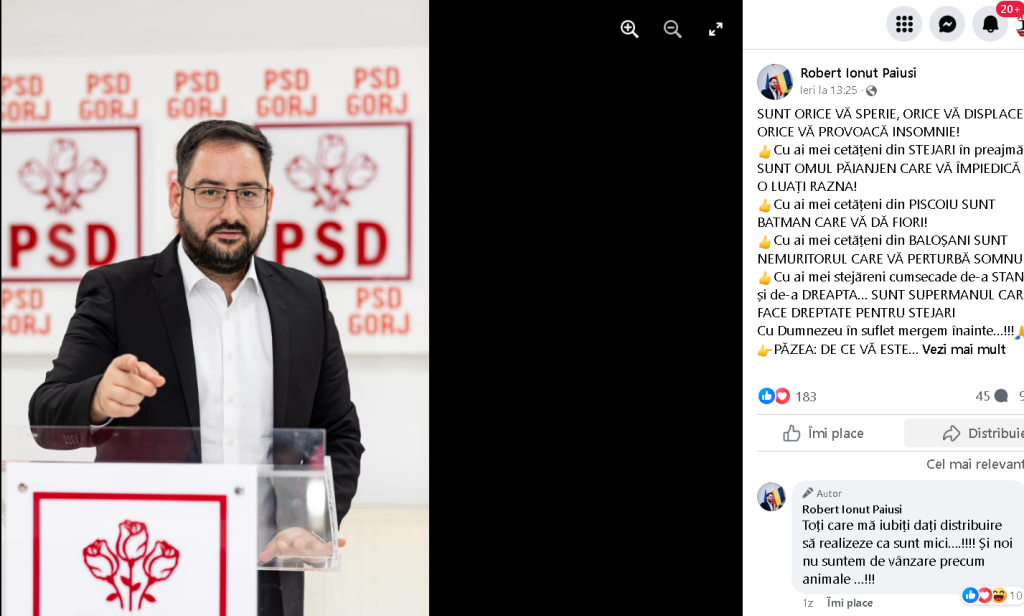Click the post author's profile picture
The width and height of the screenshot is (1024, 616).
point(775,82)
